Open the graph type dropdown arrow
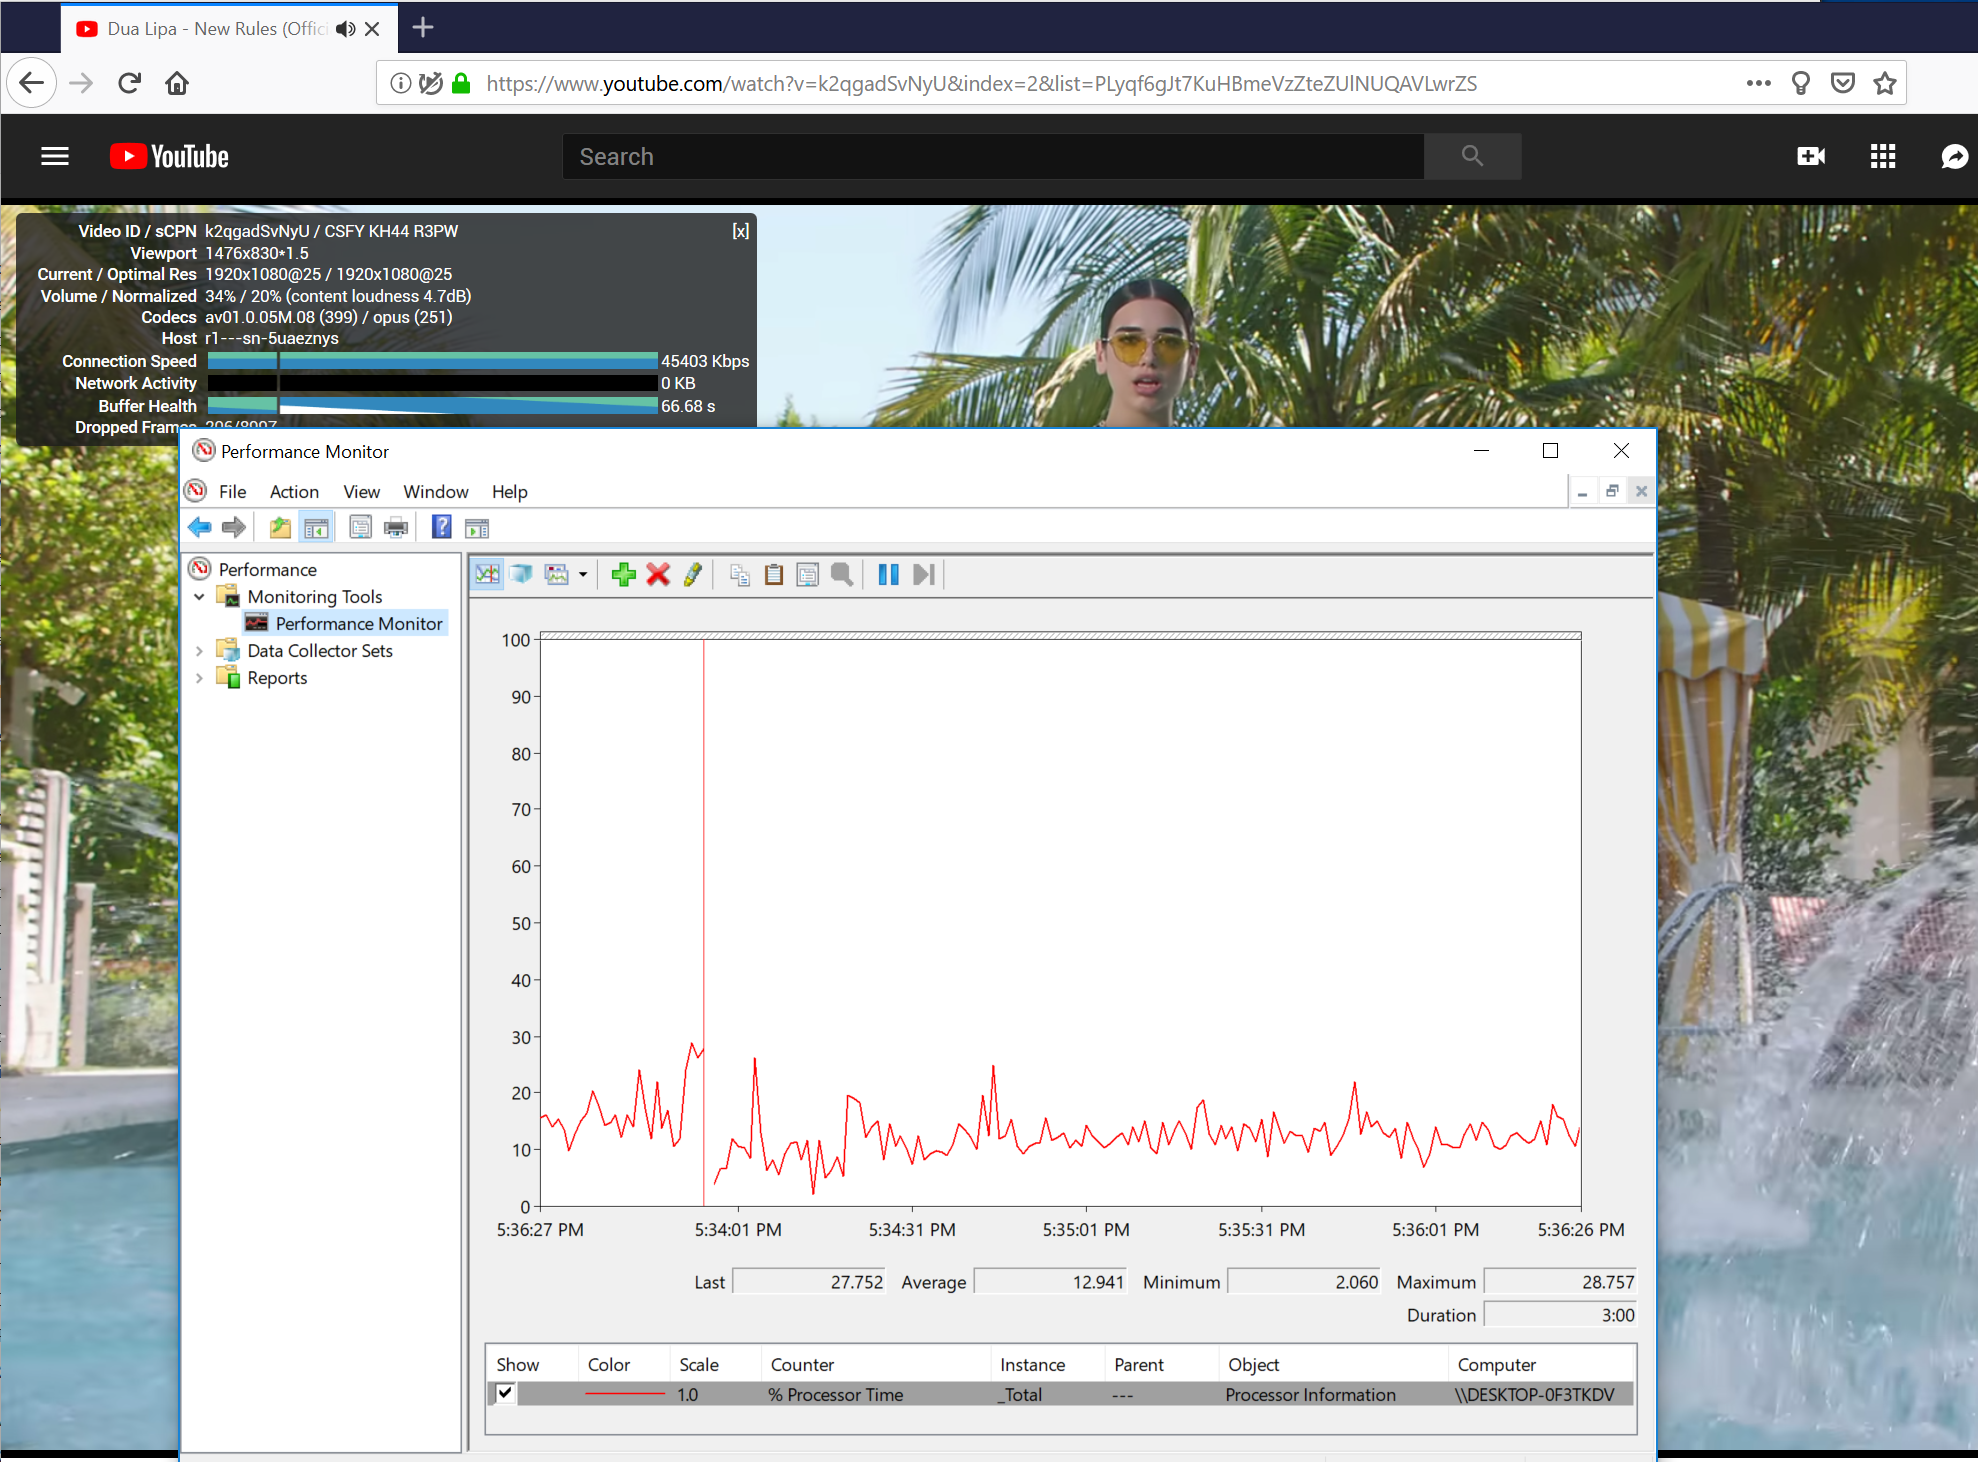The height and width of the screenshot is (1462, 1978). coord(583,575)
